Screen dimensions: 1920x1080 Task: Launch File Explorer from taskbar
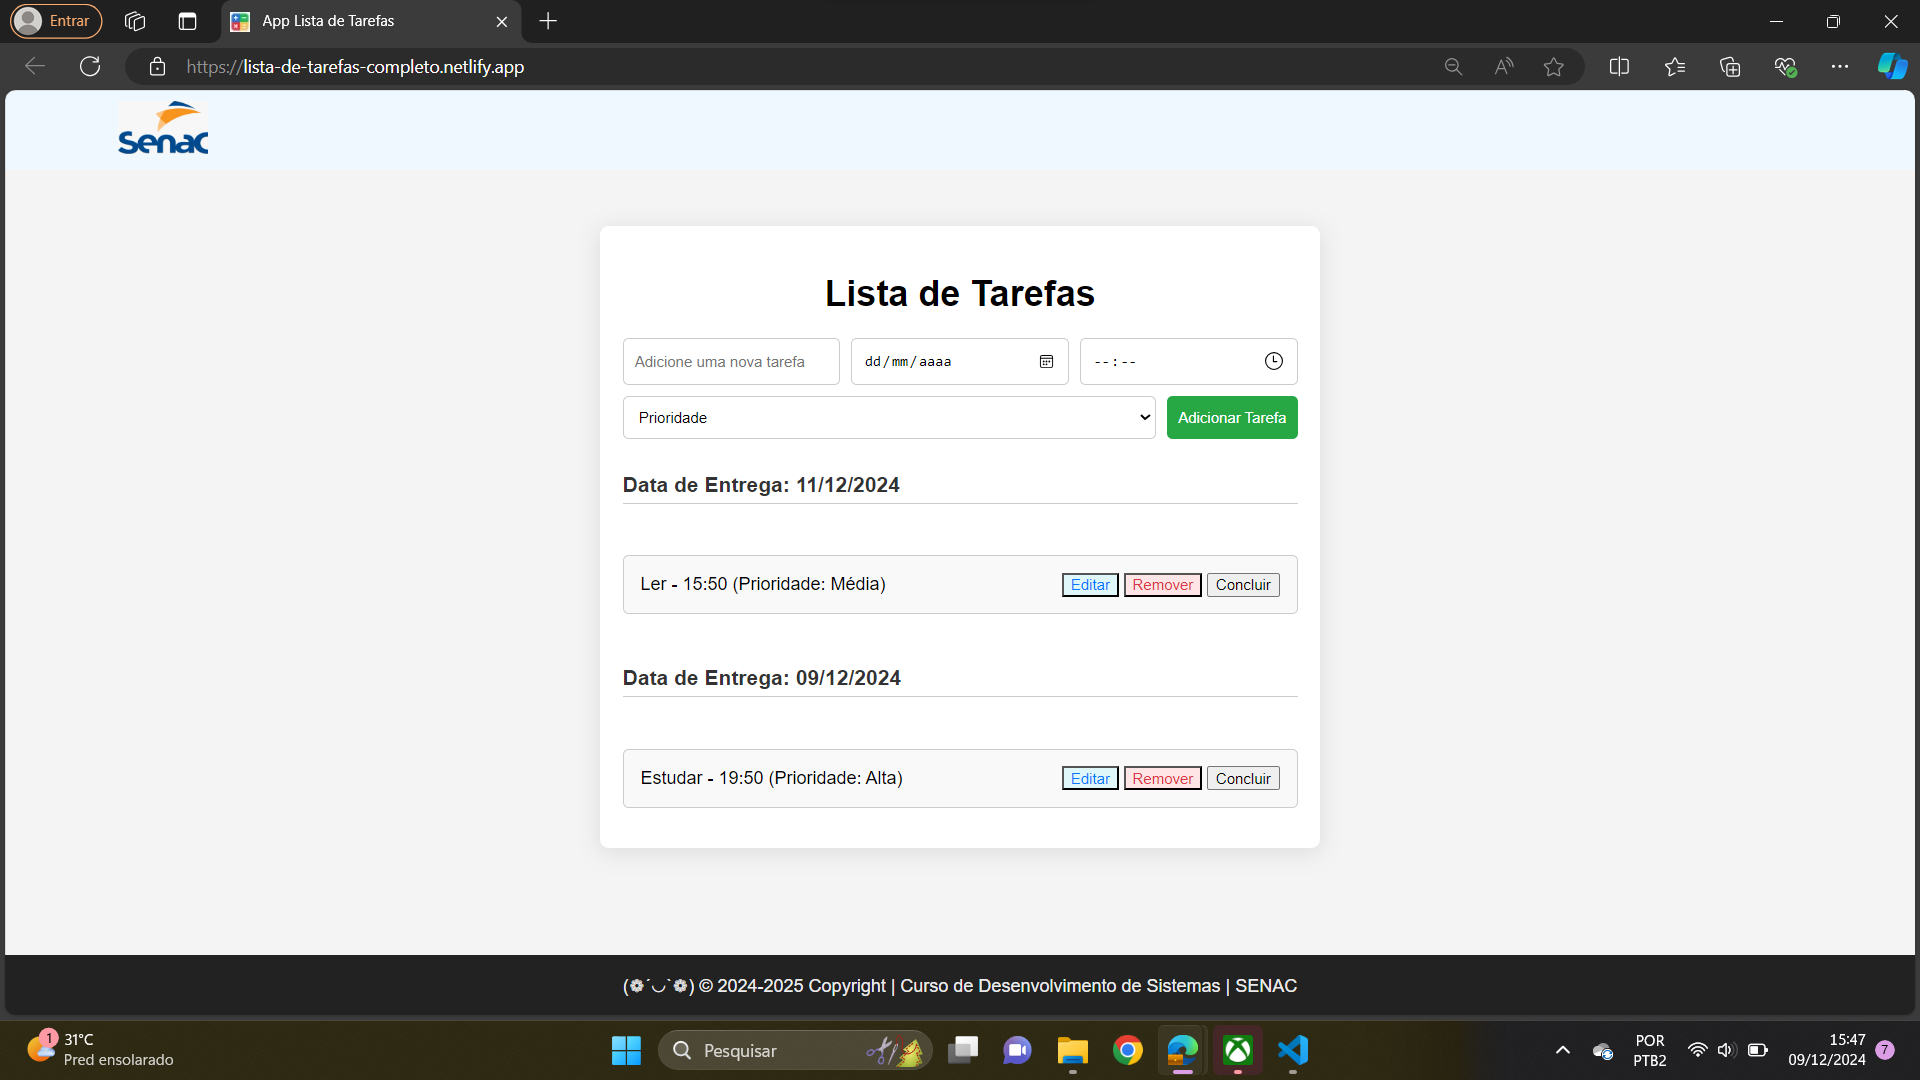[x=1073, y=1050]
